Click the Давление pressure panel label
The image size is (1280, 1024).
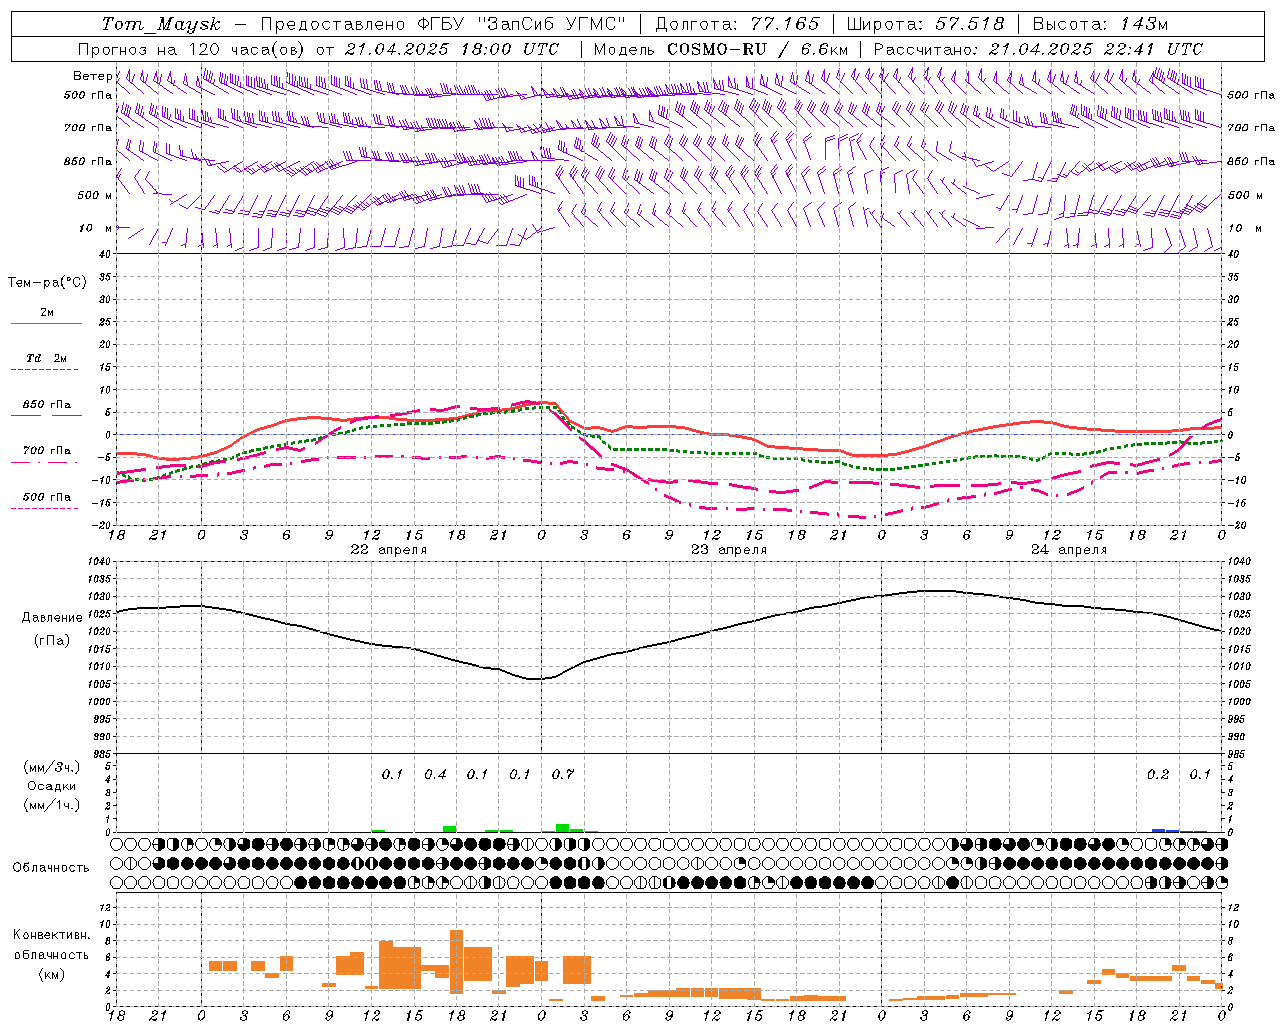(x=51, y=618)
